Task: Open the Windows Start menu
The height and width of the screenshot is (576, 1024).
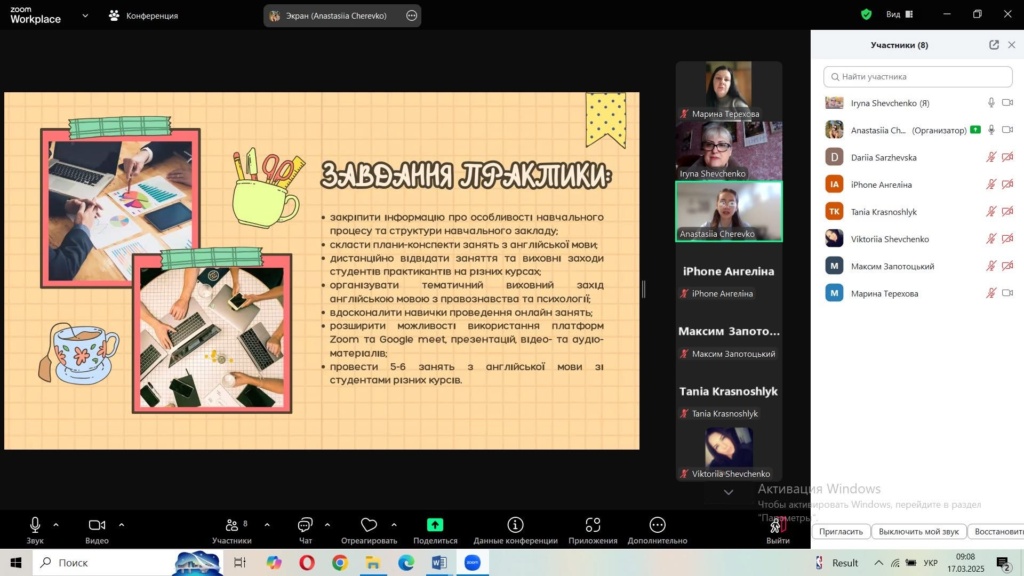Action: [16, 562]
